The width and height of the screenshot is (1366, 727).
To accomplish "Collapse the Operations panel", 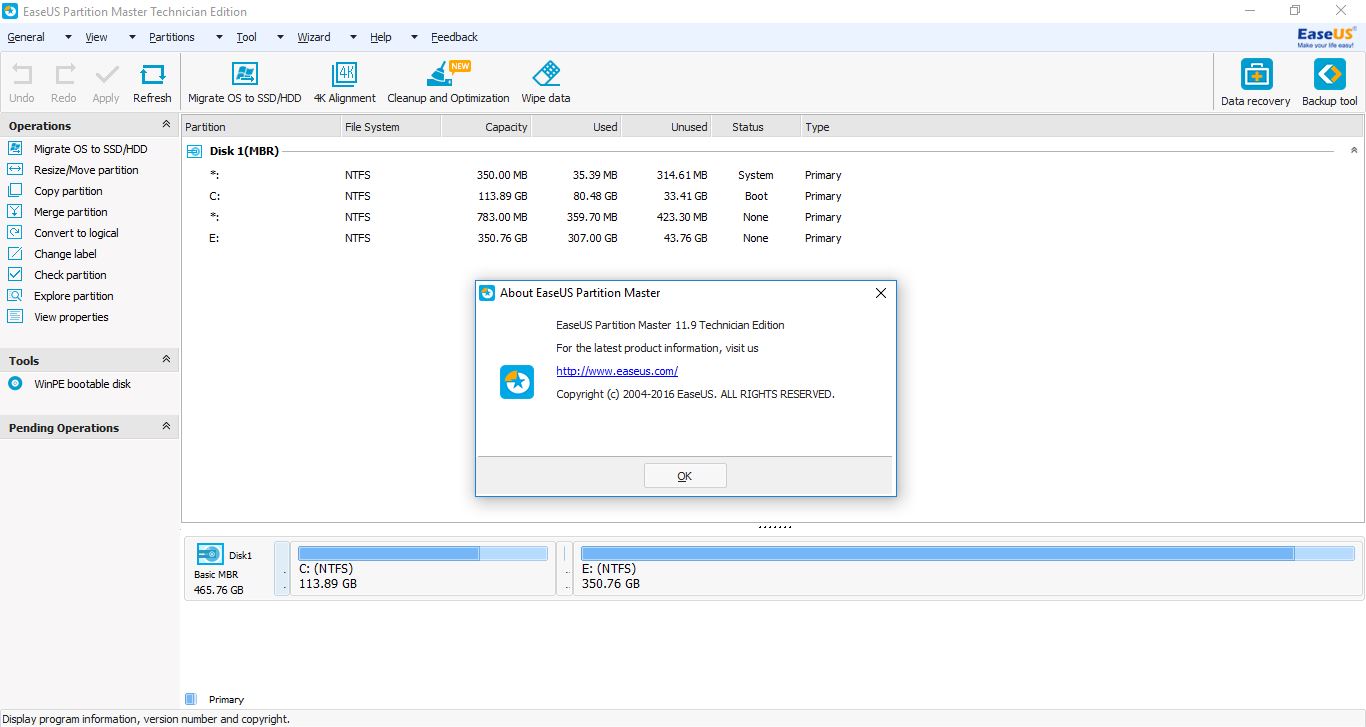I will tap(166, 125).
